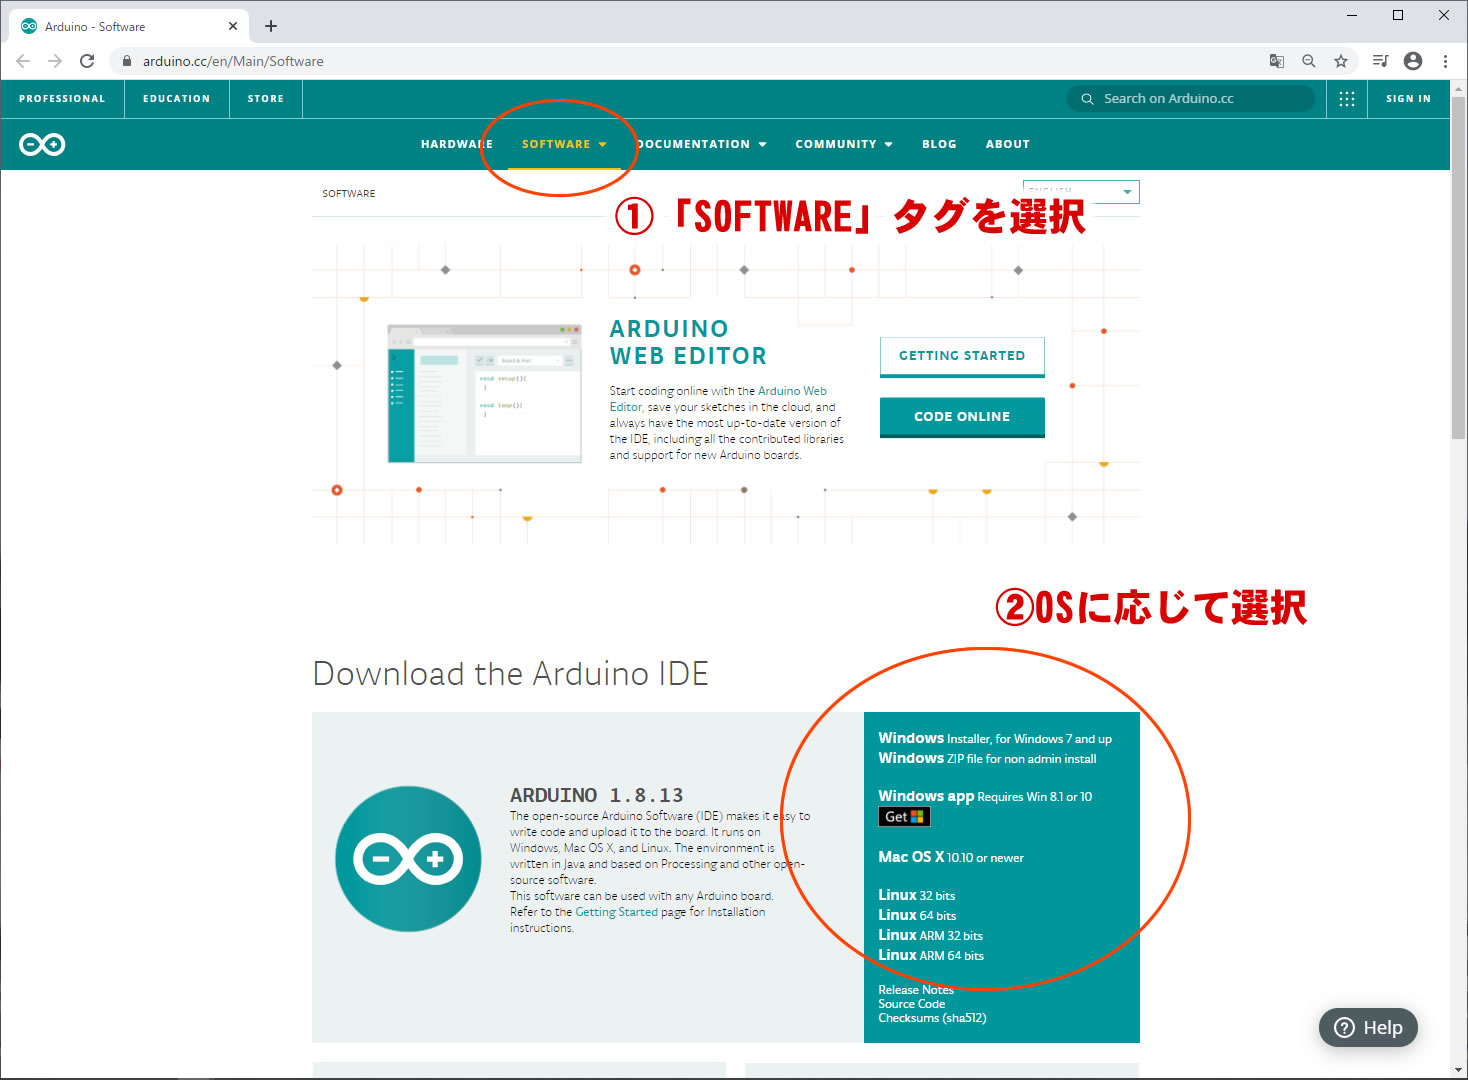Close the Arduino - Software tab
Screen dimensions: 1468x1080
(233, 26)
